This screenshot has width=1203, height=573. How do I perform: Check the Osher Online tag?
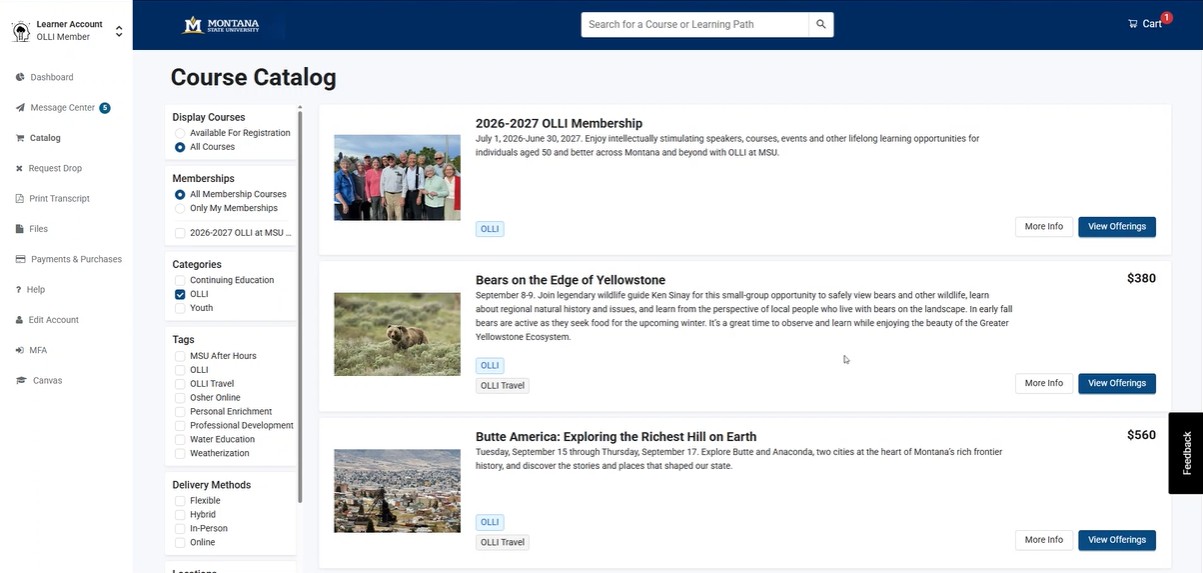coord(180,398)
